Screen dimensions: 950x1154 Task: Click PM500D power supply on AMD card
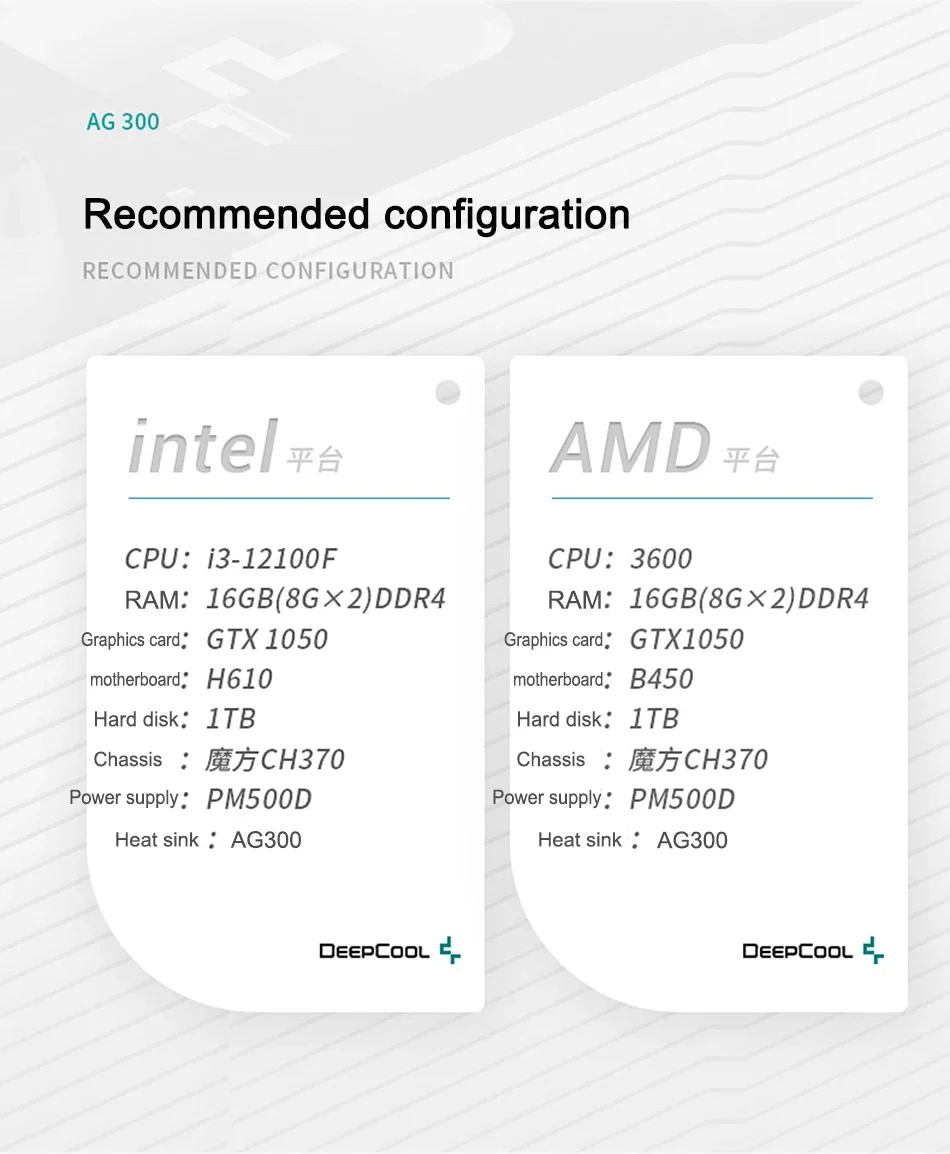click(x=682, y=799)
